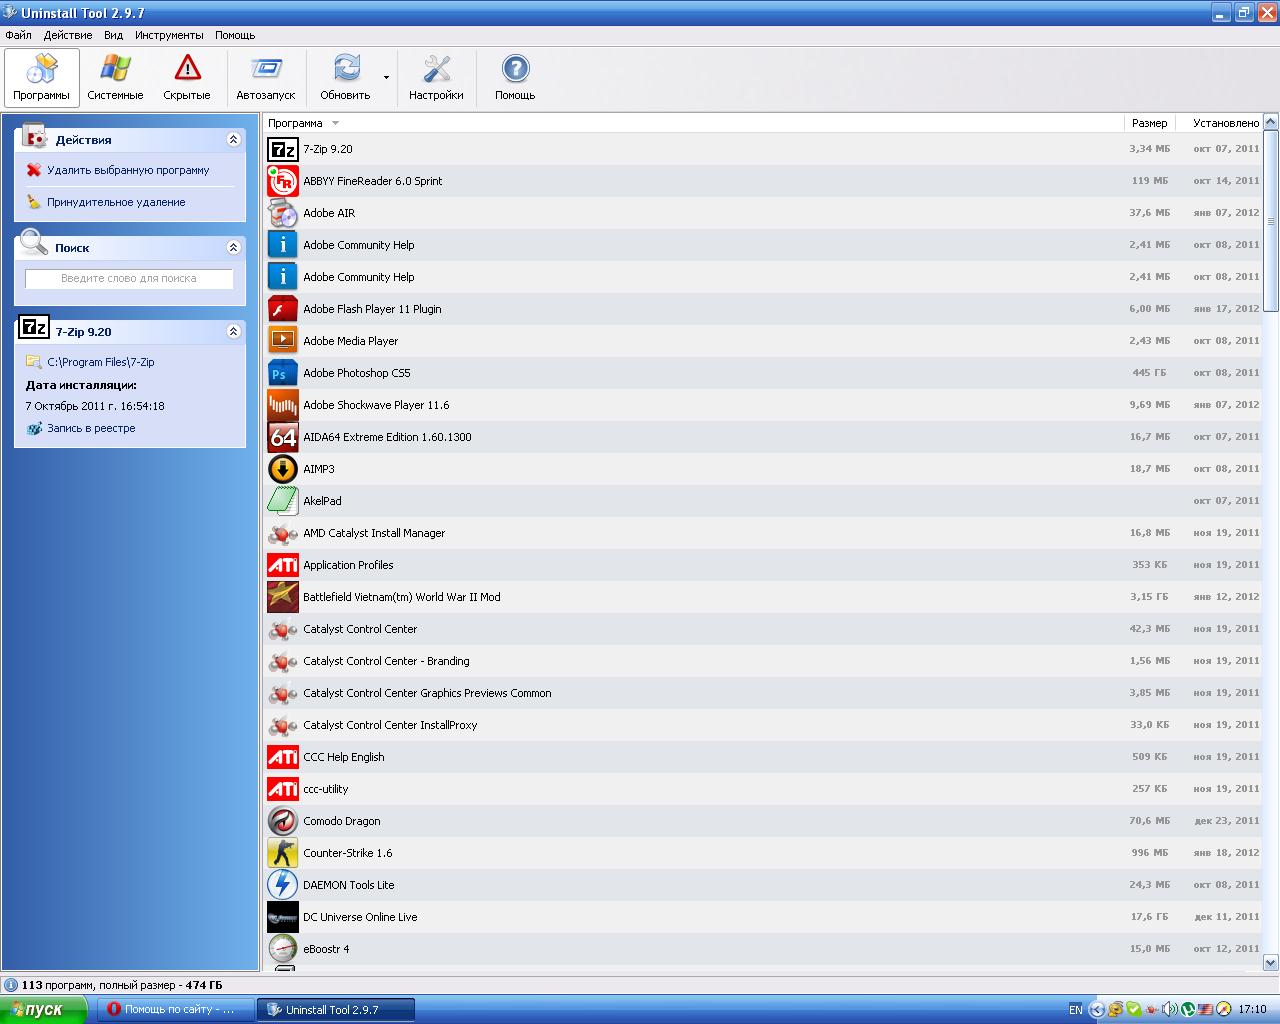1280x1024 pixels.
Task: Click the scroll up arrow of program list
Action: click(1271, 122)
